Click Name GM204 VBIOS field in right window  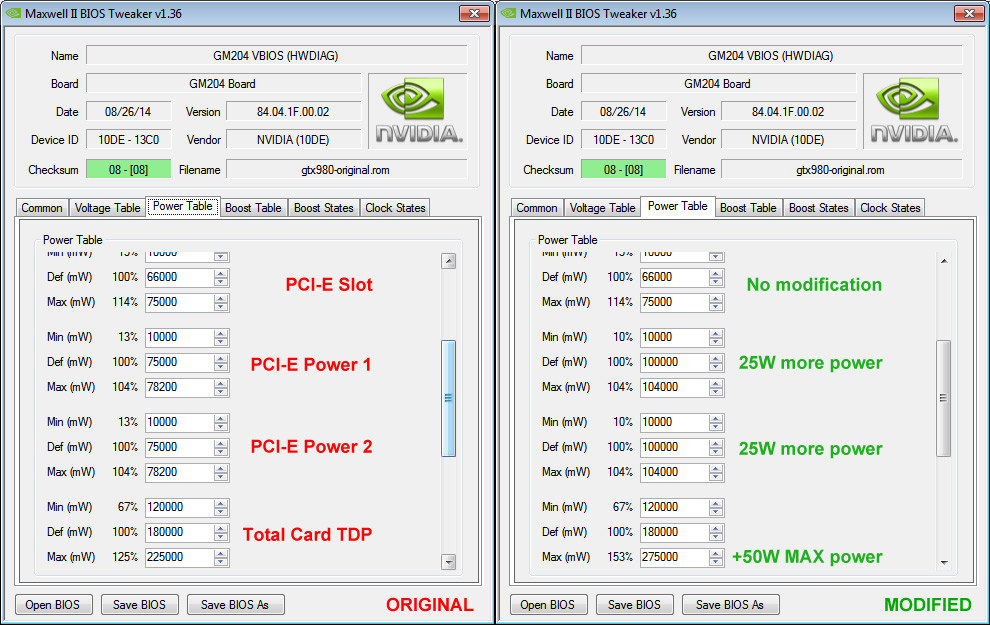pos(772,56)
